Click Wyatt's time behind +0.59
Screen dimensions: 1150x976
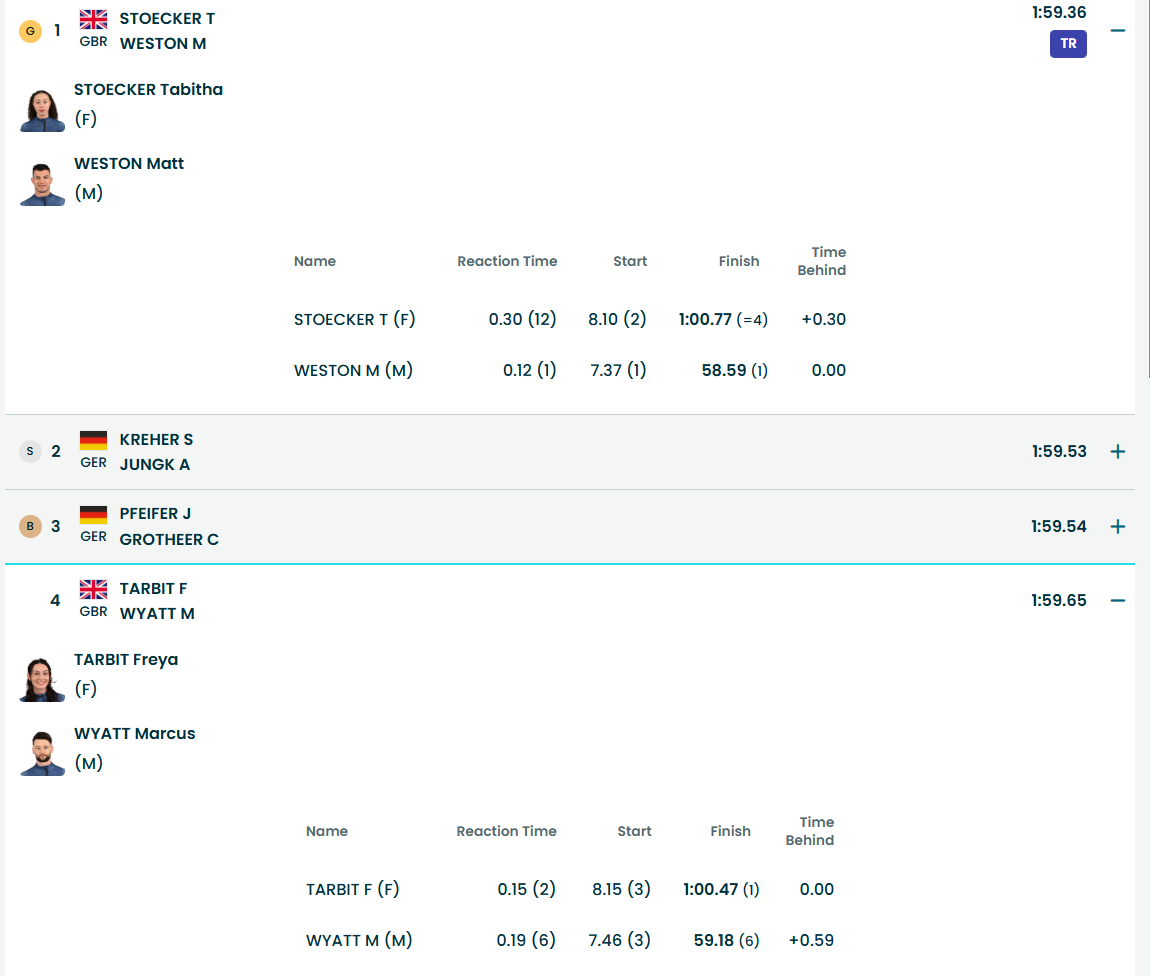click(811, 940)
